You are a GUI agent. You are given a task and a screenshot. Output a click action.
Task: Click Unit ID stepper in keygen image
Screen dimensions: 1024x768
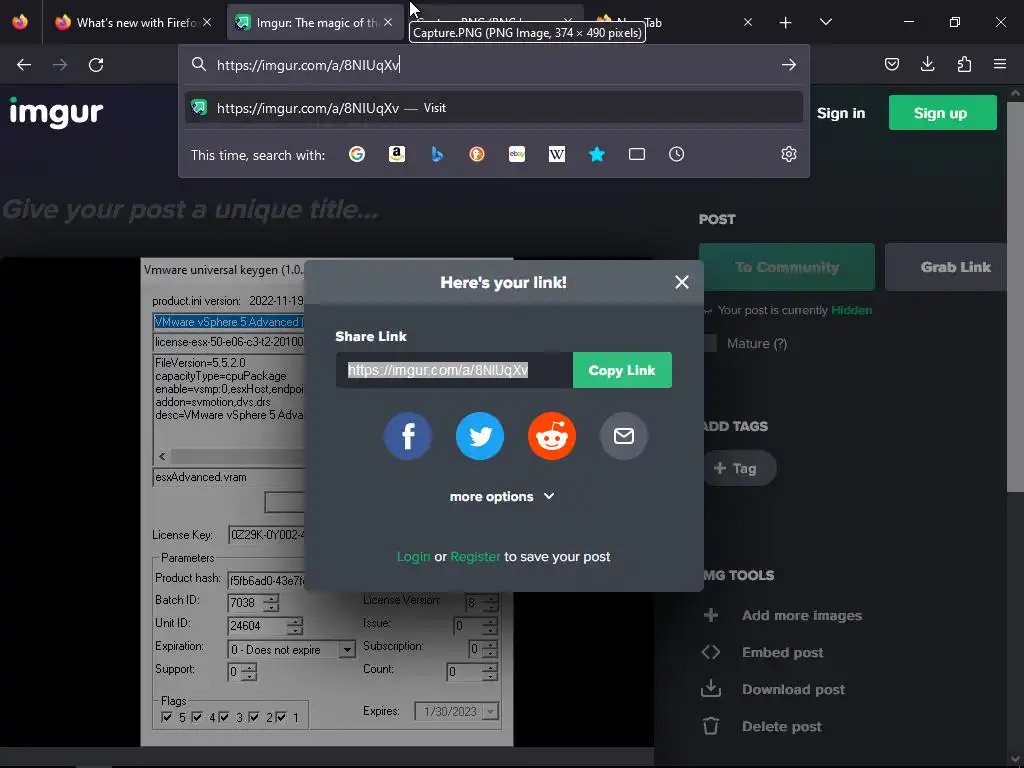coord(295,626)
